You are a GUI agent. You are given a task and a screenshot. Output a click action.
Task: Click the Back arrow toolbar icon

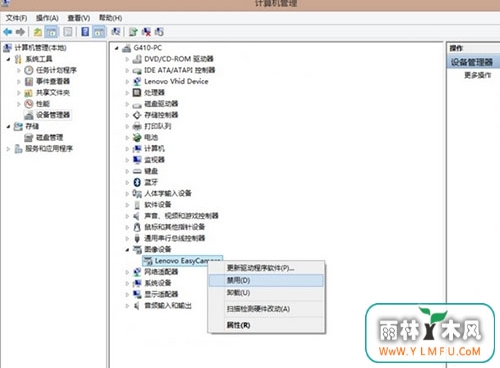coord(7,32)
